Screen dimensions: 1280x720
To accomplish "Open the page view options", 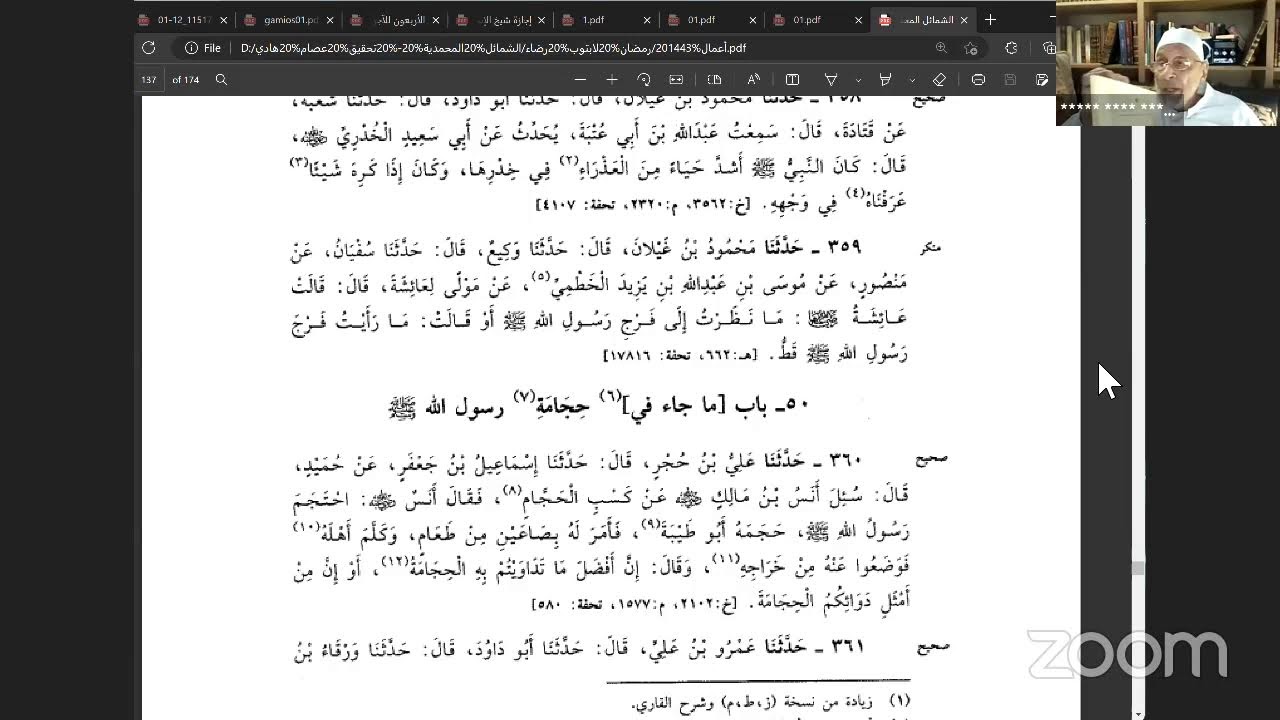I will click(x=714, y=80).
